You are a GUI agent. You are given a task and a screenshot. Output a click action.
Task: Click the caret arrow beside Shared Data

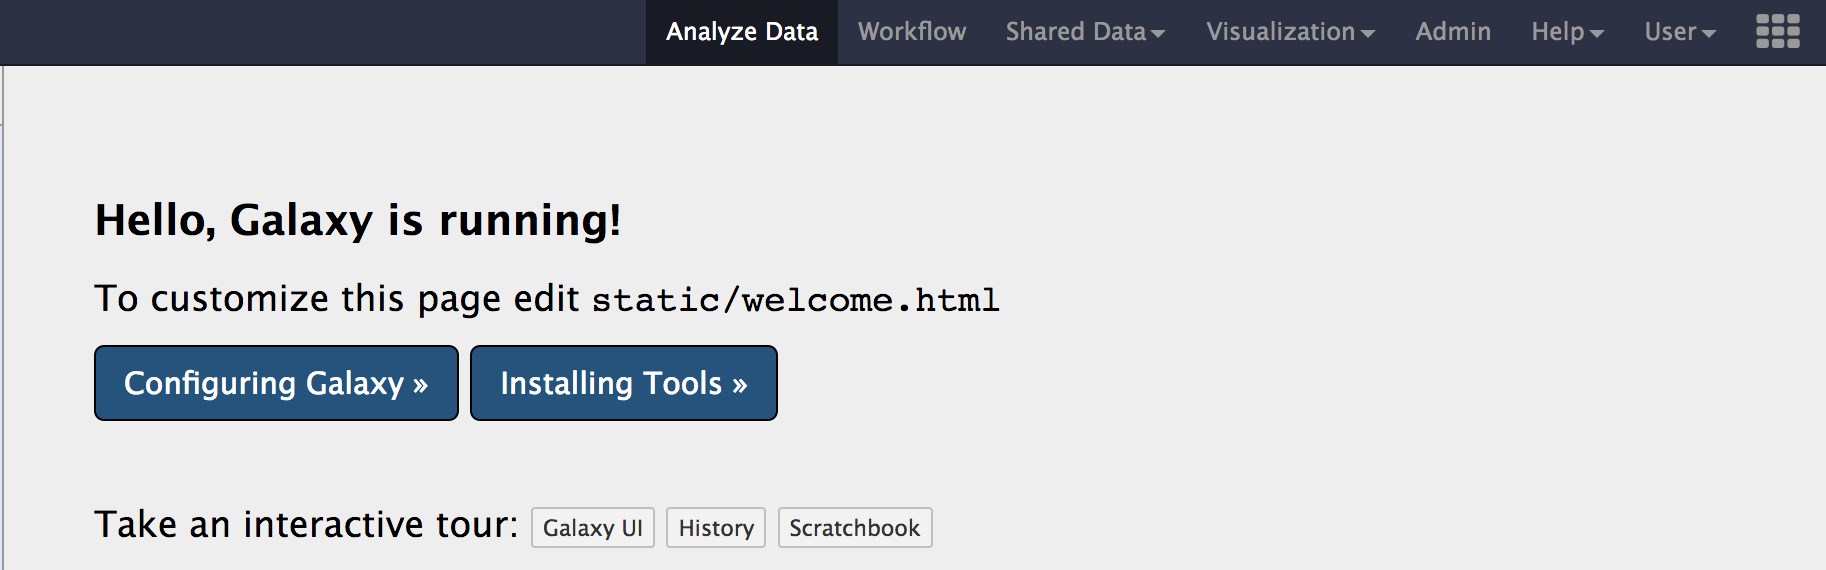tap(1158, 33)
